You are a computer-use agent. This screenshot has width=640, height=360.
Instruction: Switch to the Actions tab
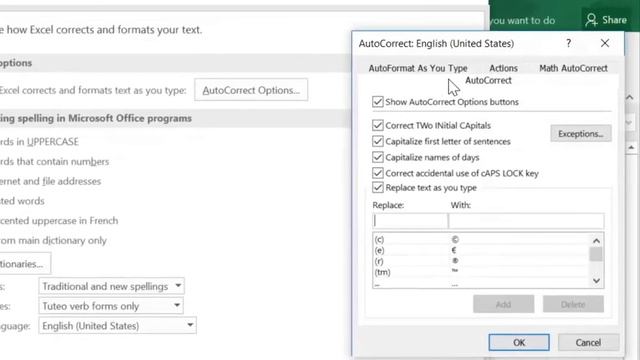coord(503,68)
